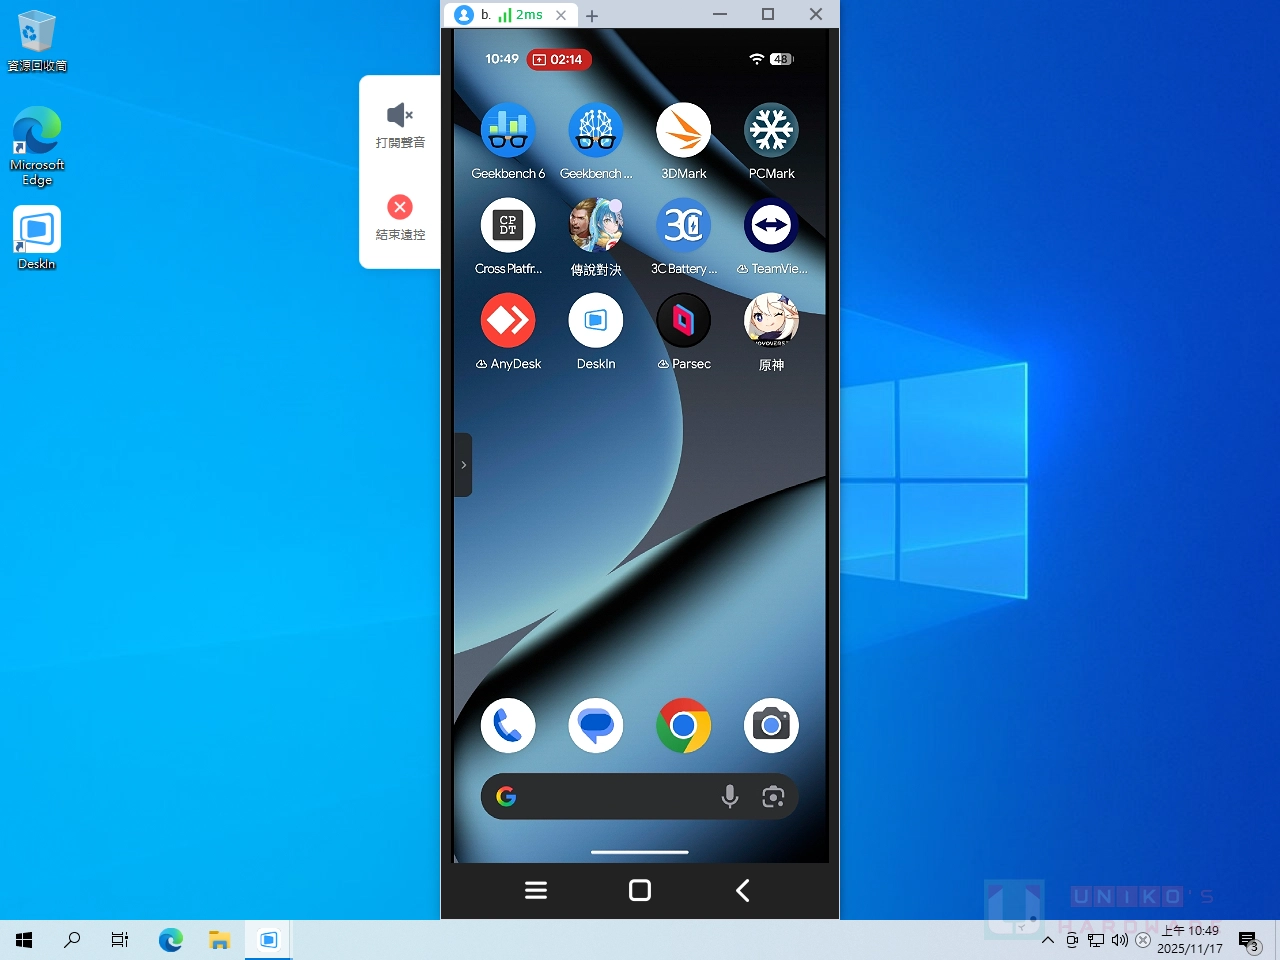Screen dimensions: 1280x960
Task: Show hidden system tray icons
Action: point(1047,940)
